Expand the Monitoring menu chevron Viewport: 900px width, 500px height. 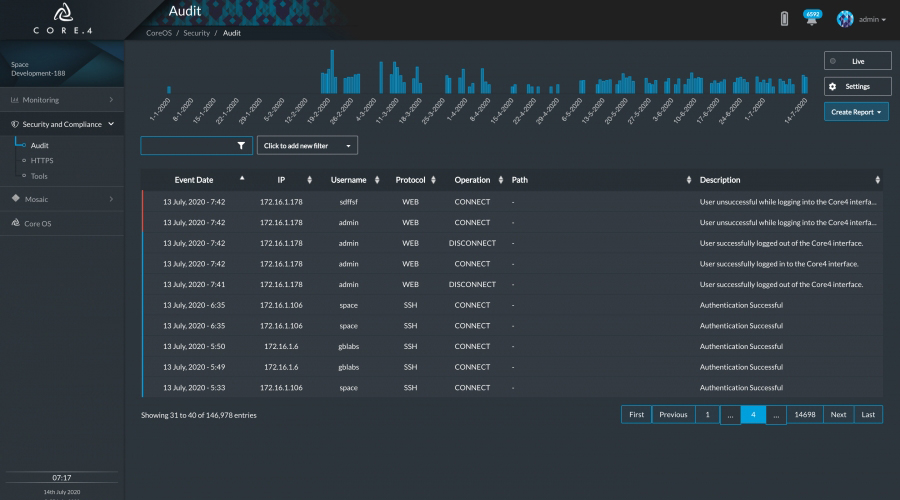click(x=111, y=100)
